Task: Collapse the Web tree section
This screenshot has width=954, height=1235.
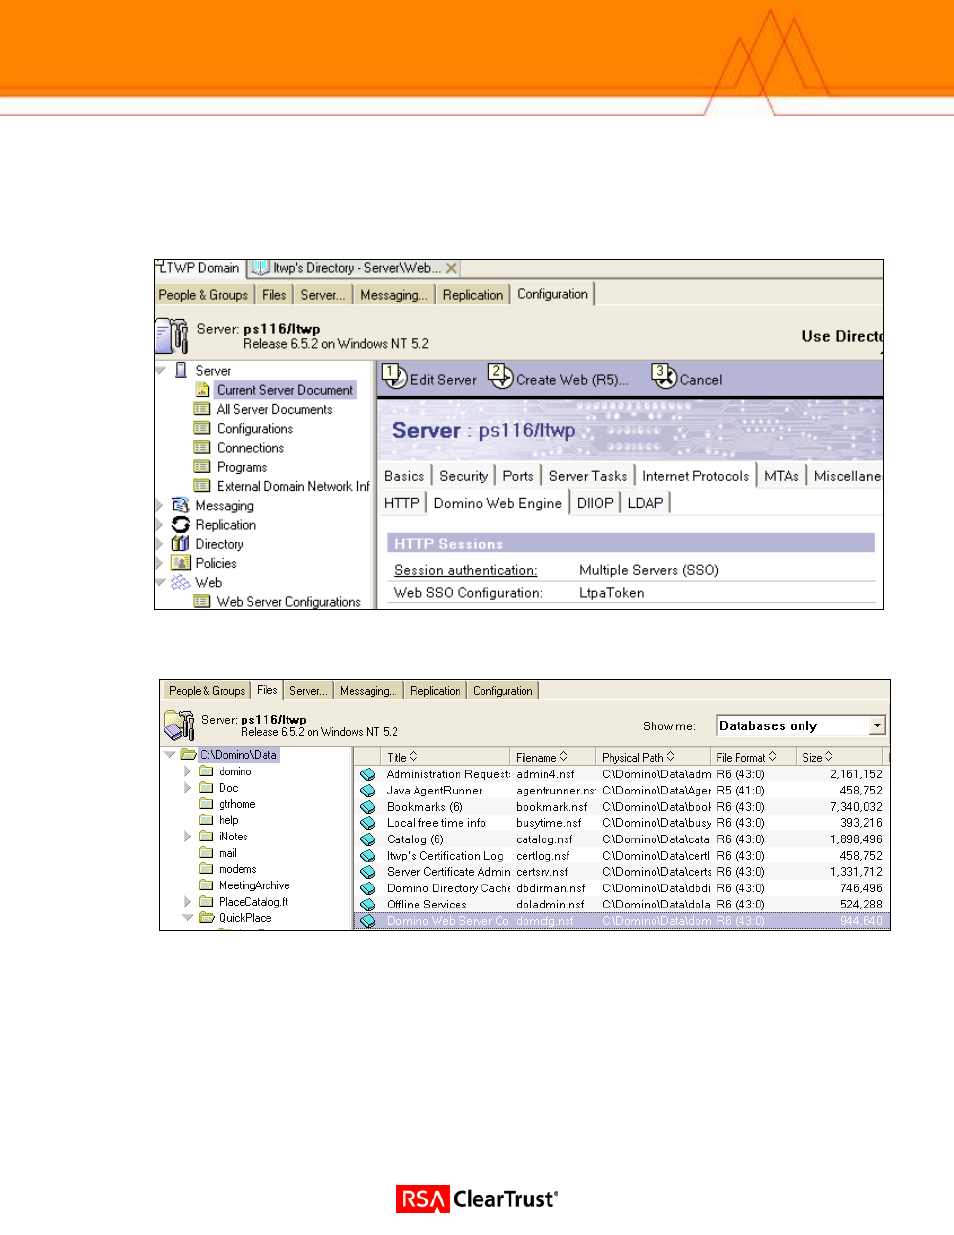Action: (161, 582)
